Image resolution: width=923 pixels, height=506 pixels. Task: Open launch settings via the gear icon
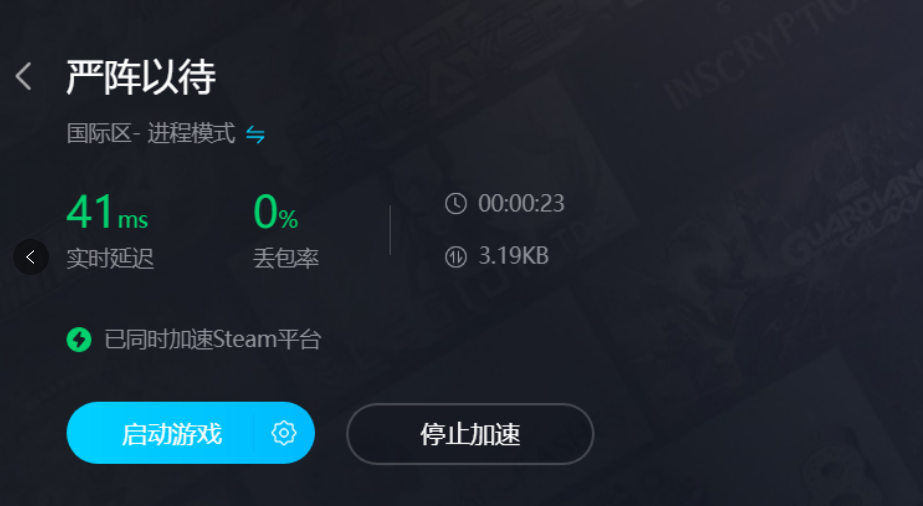(284, 433)
